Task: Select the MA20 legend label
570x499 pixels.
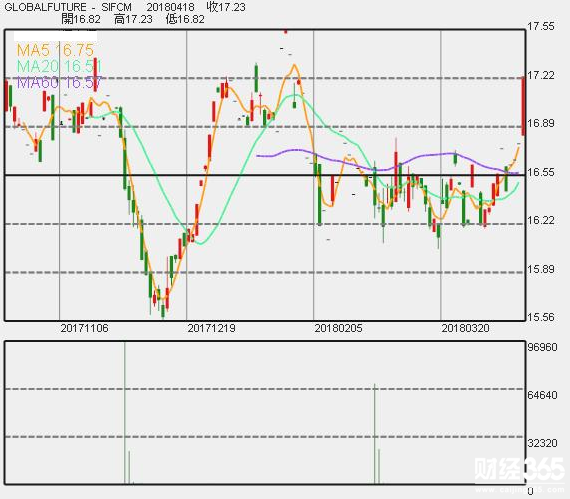Action: (59, 67)
